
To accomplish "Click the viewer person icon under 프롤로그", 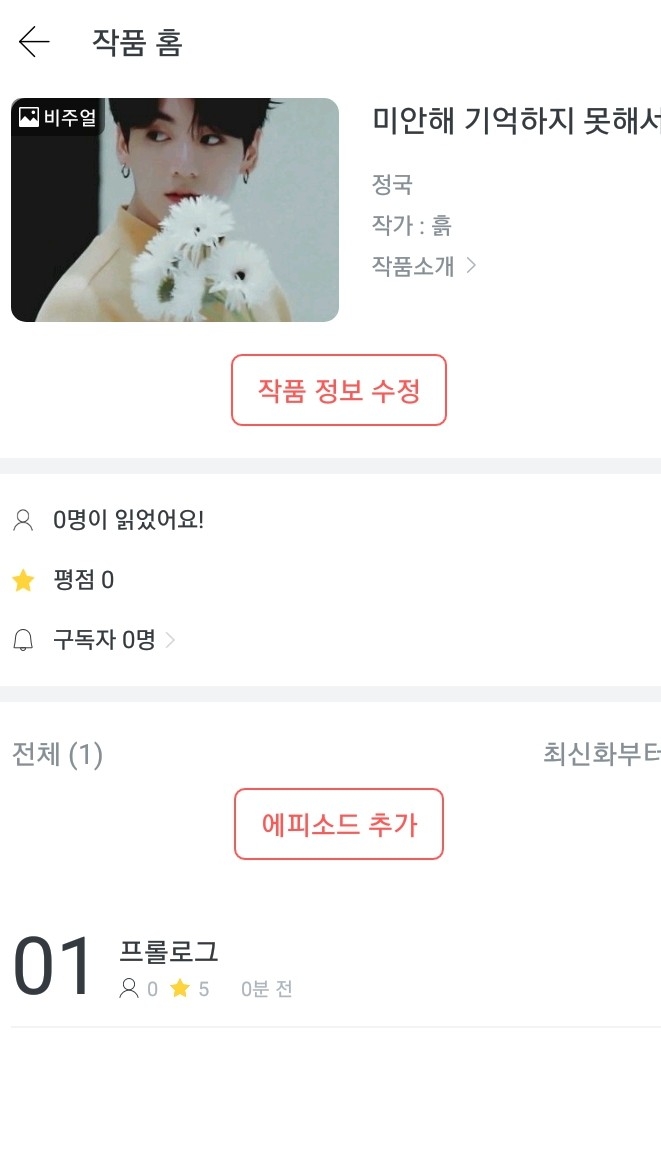I will click(129, 989).
